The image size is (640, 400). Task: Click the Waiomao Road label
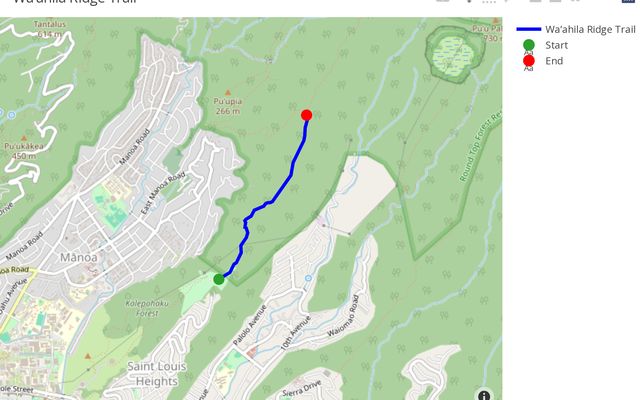click(344, 316)
